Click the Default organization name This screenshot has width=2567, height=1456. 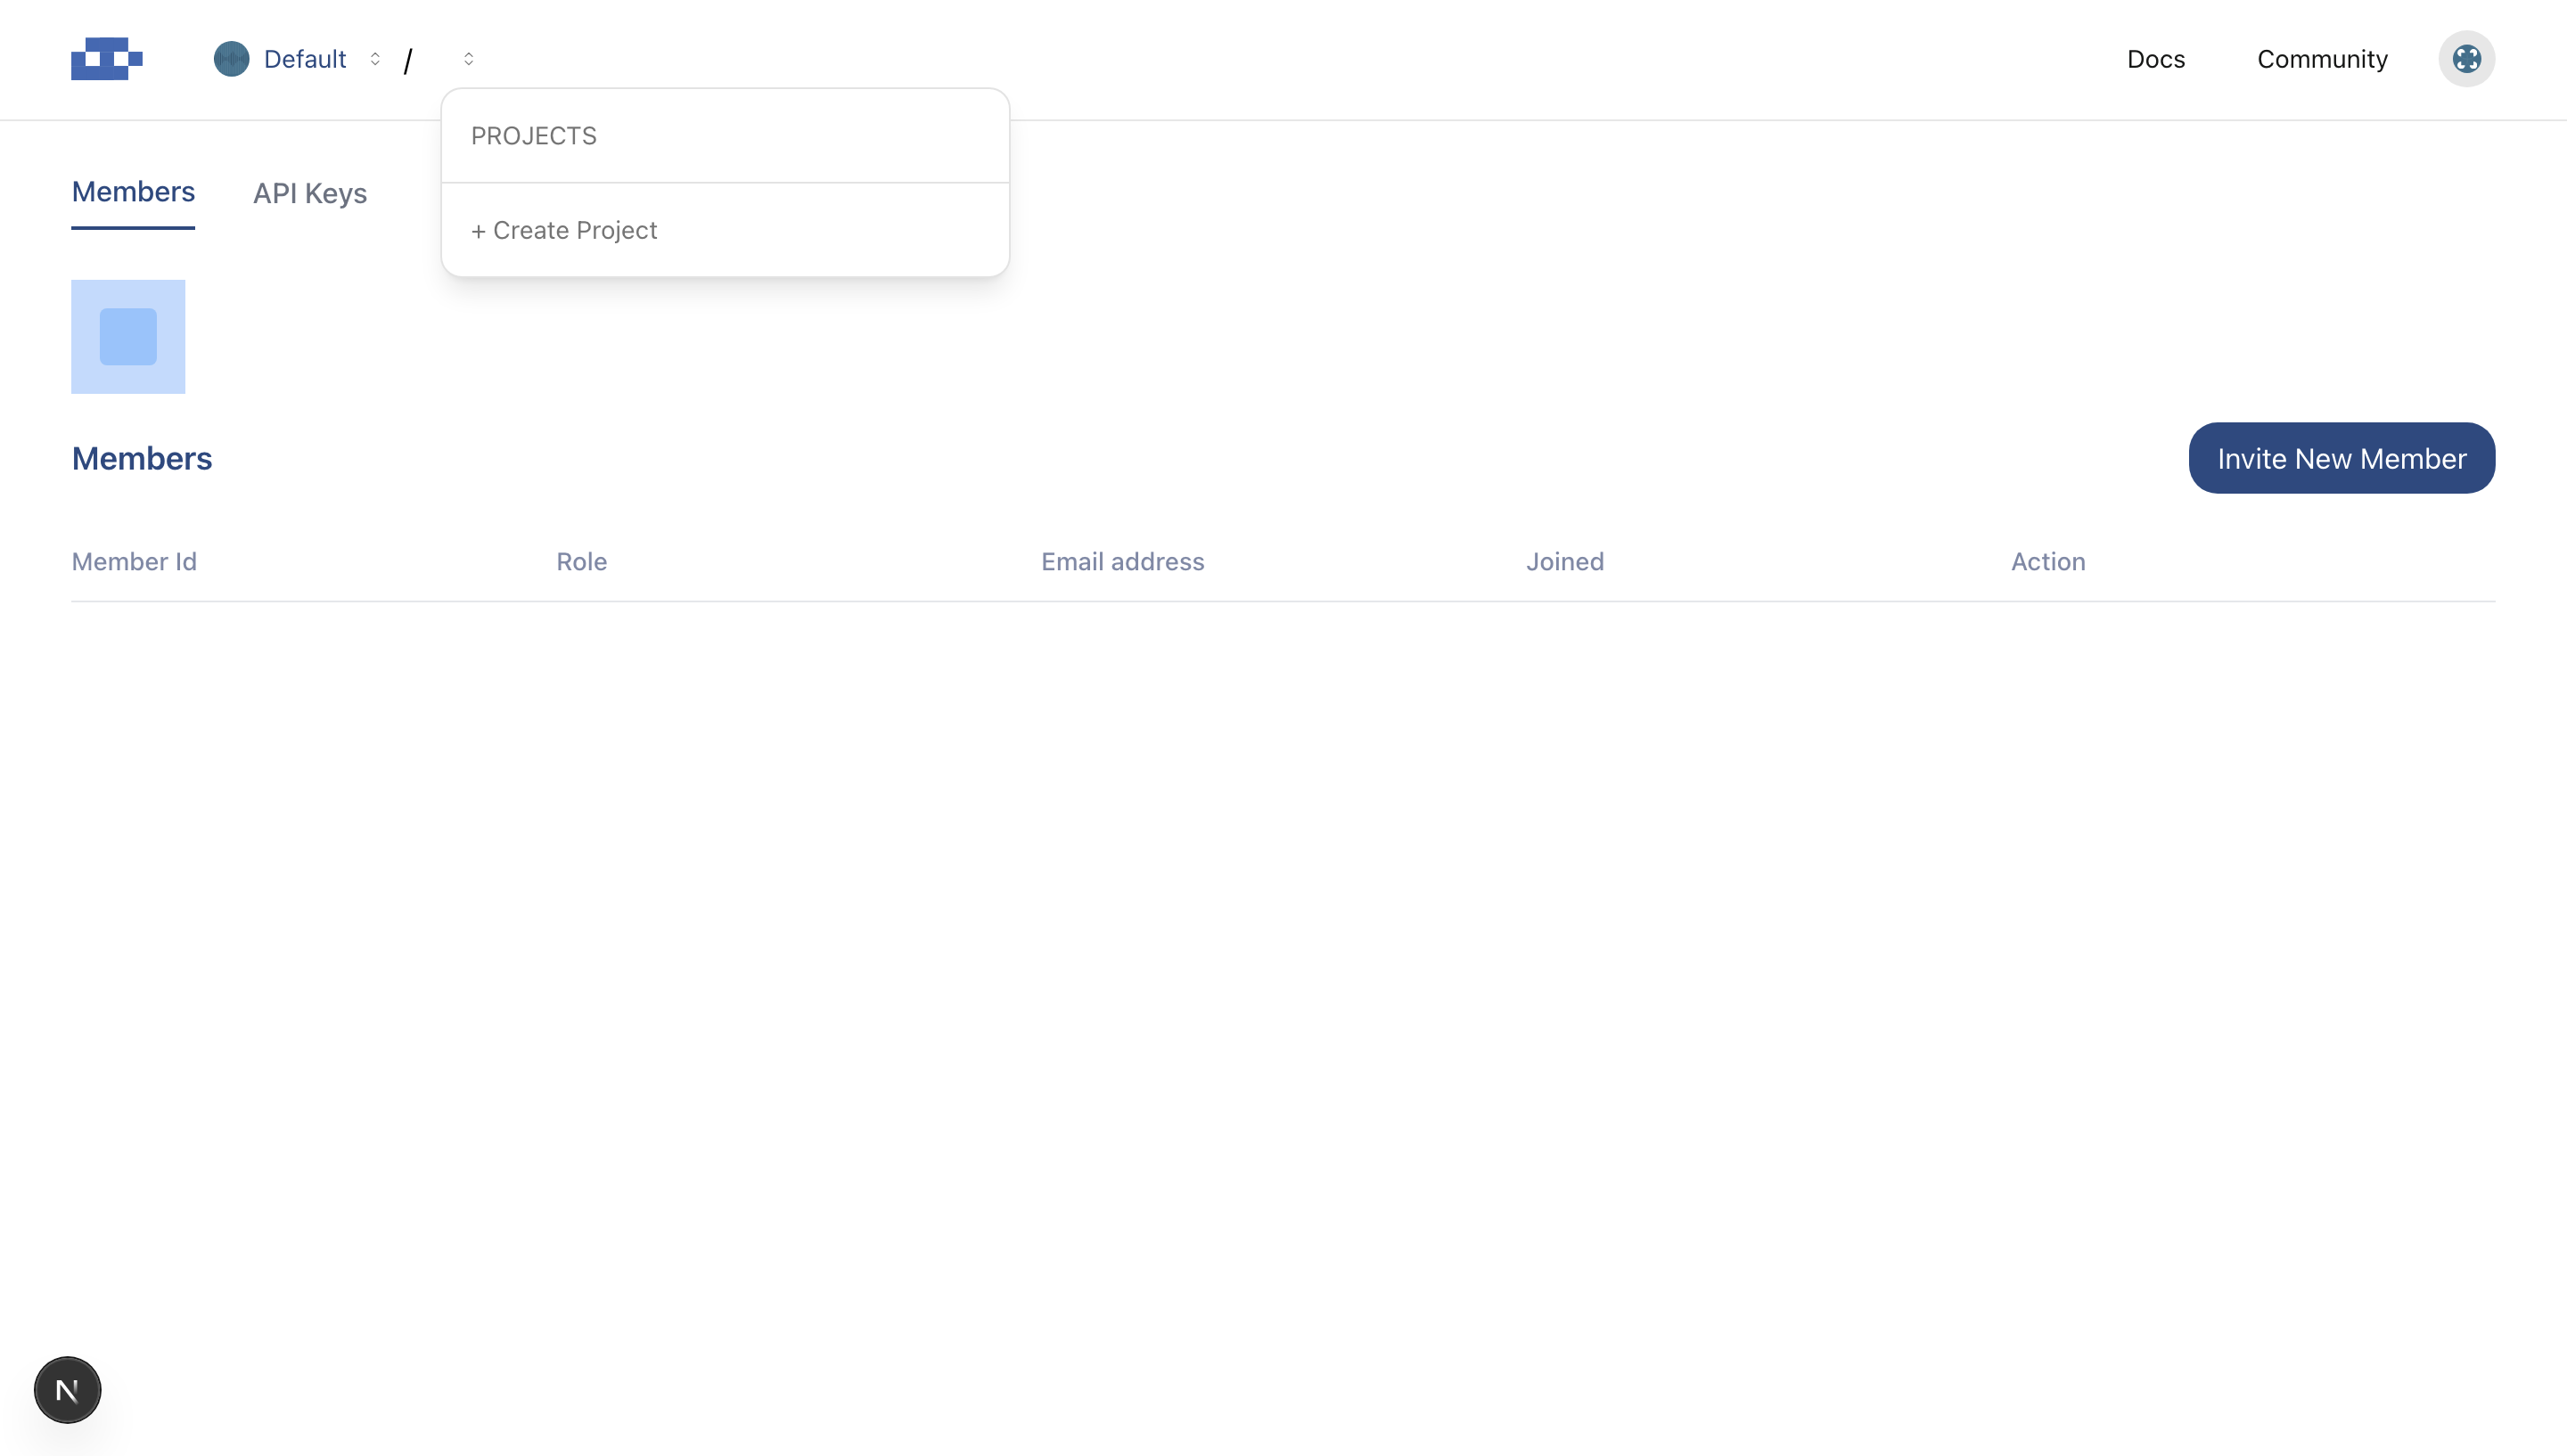(x=305, y=59)
